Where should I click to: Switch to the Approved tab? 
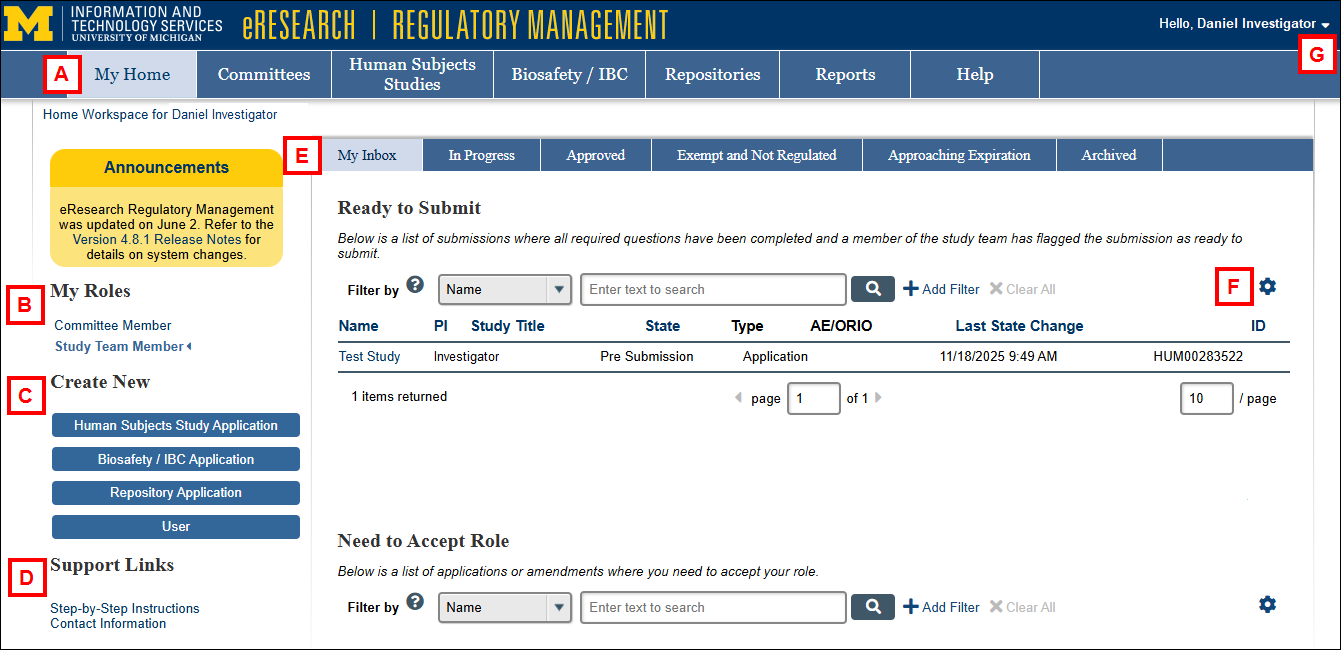[596, 155]
